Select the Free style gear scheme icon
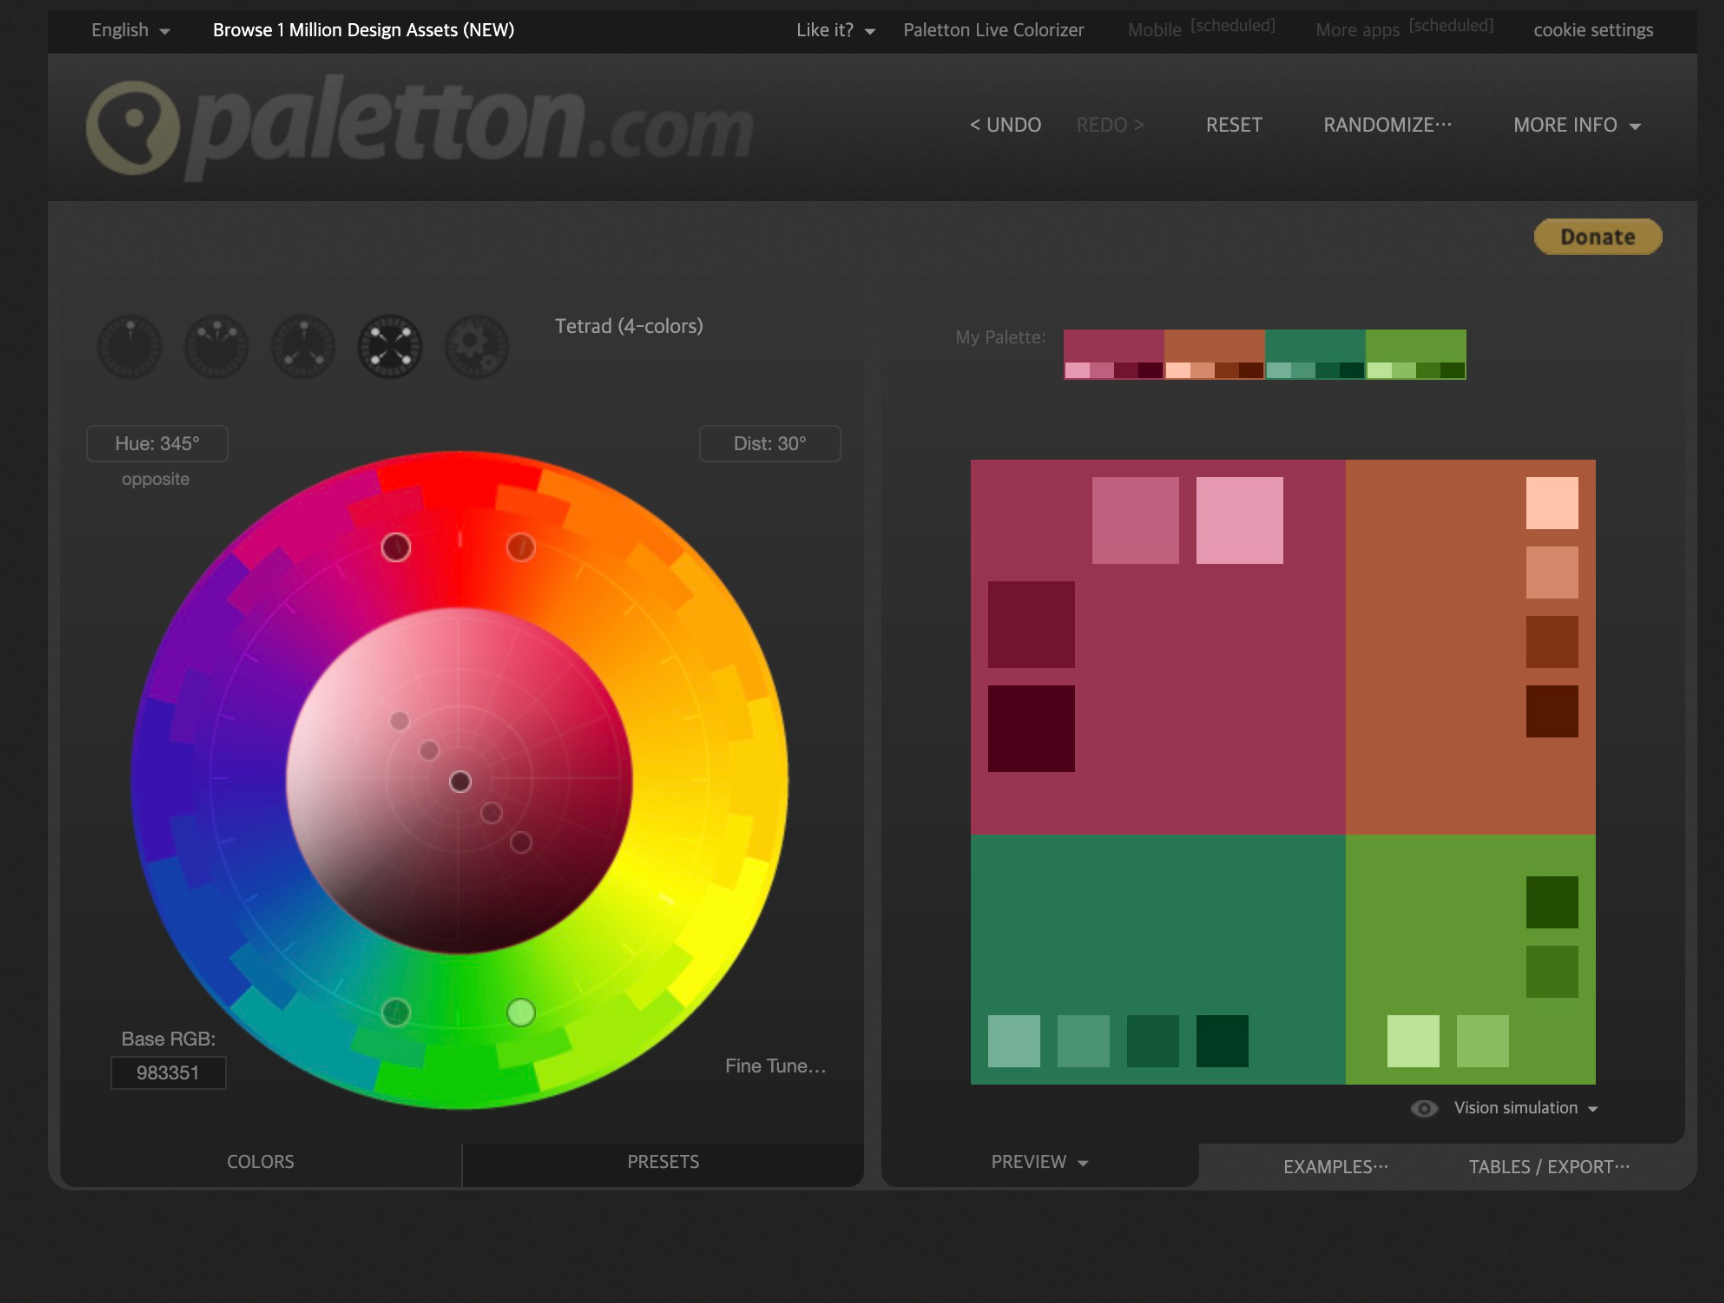This screenshot has width=1724, height=1303. 477,347
